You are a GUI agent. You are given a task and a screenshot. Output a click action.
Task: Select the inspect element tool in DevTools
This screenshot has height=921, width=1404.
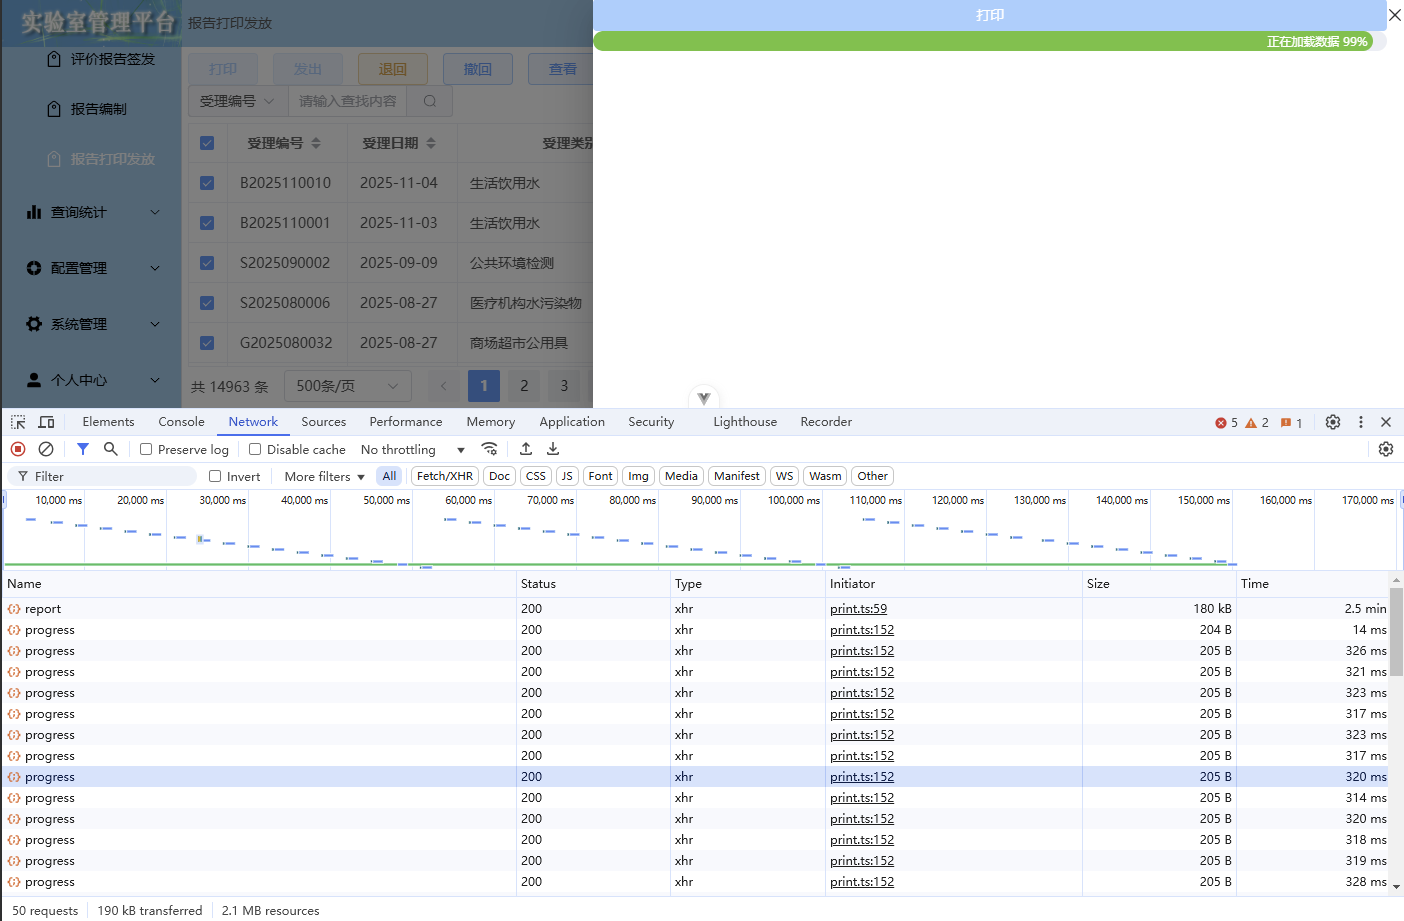click(x=17, y=421)
